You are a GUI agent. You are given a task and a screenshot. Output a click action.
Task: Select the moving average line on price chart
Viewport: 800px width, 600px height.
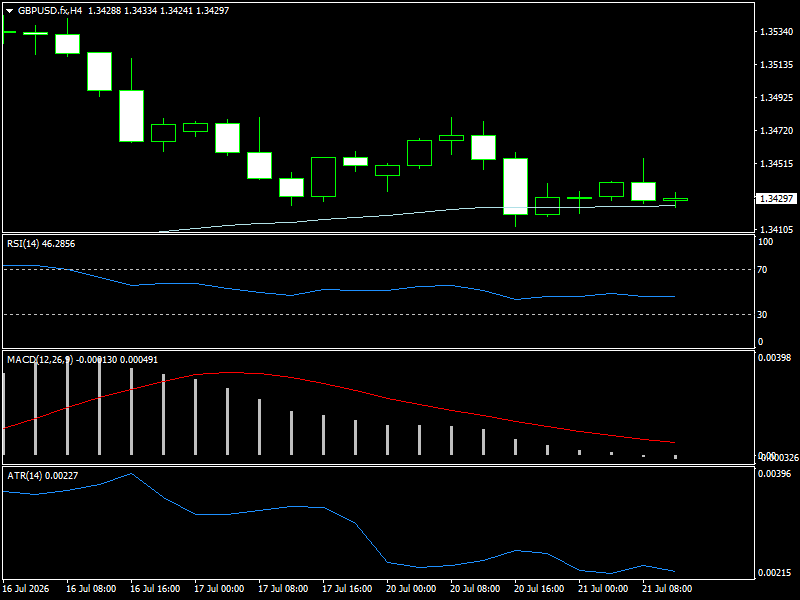coord(418,213)
